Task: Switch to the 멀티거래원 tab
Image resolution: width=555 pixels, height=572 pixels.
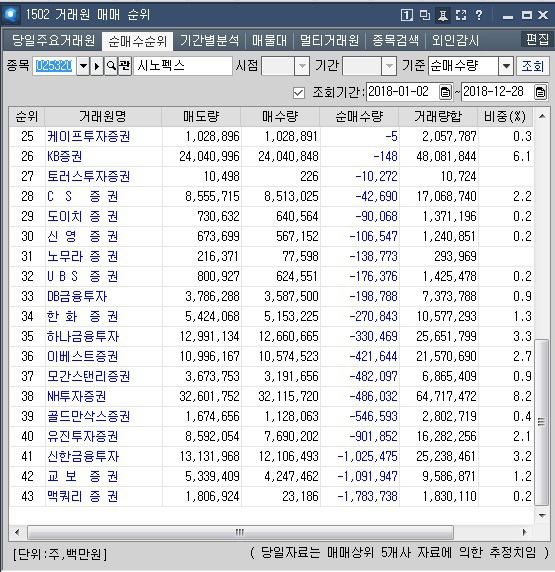Action: [329, 40]
